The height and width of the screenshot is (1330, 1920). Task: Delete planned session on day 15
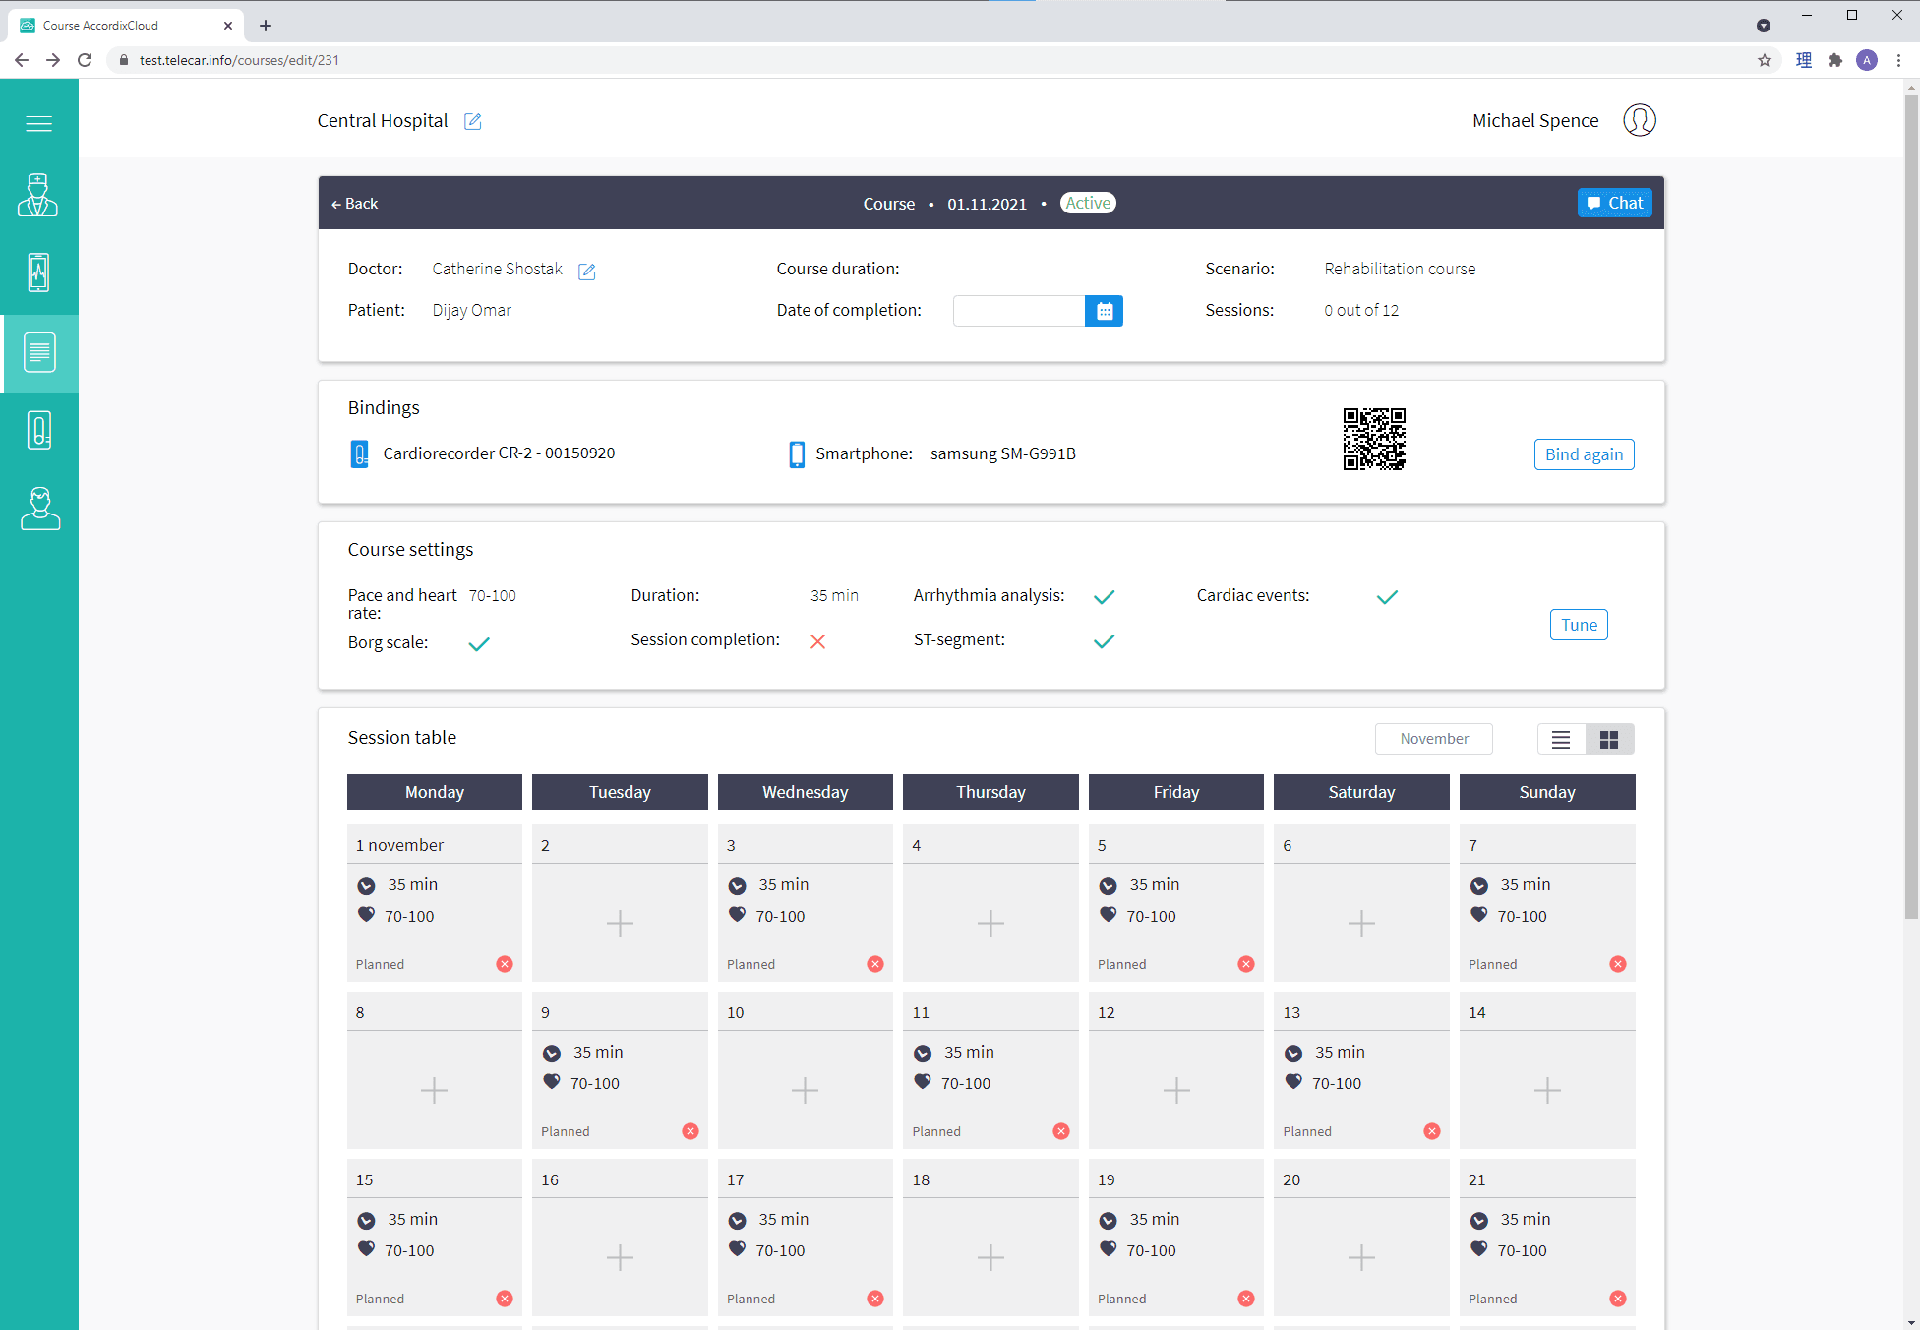tap(505, 1298)
